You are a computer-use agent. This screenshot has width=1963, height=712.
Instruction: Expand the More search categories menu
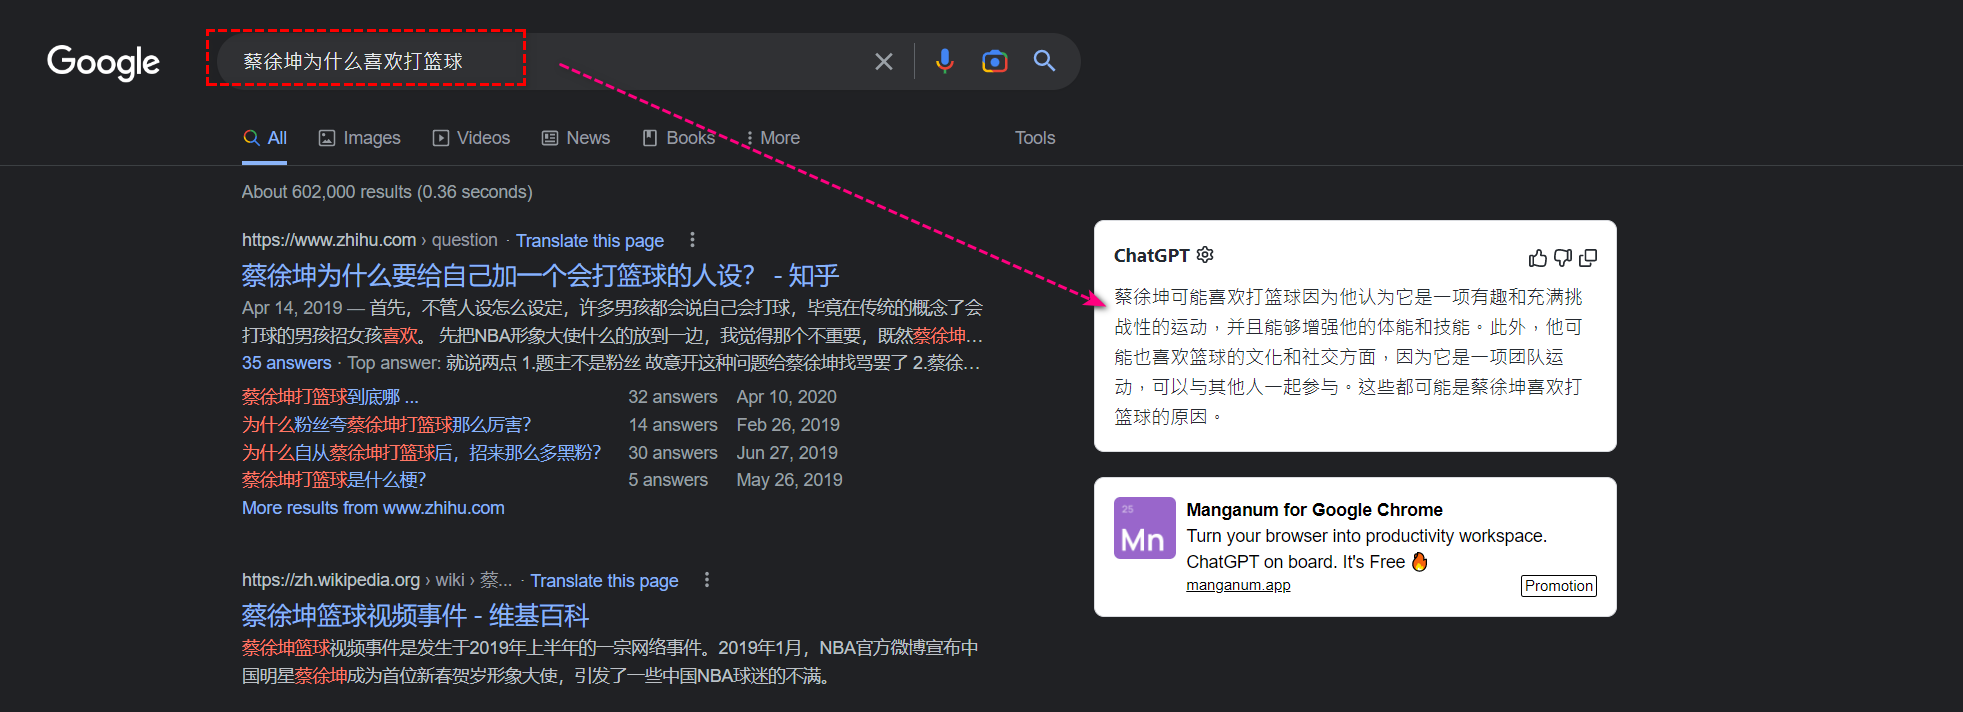coord(772,138)
